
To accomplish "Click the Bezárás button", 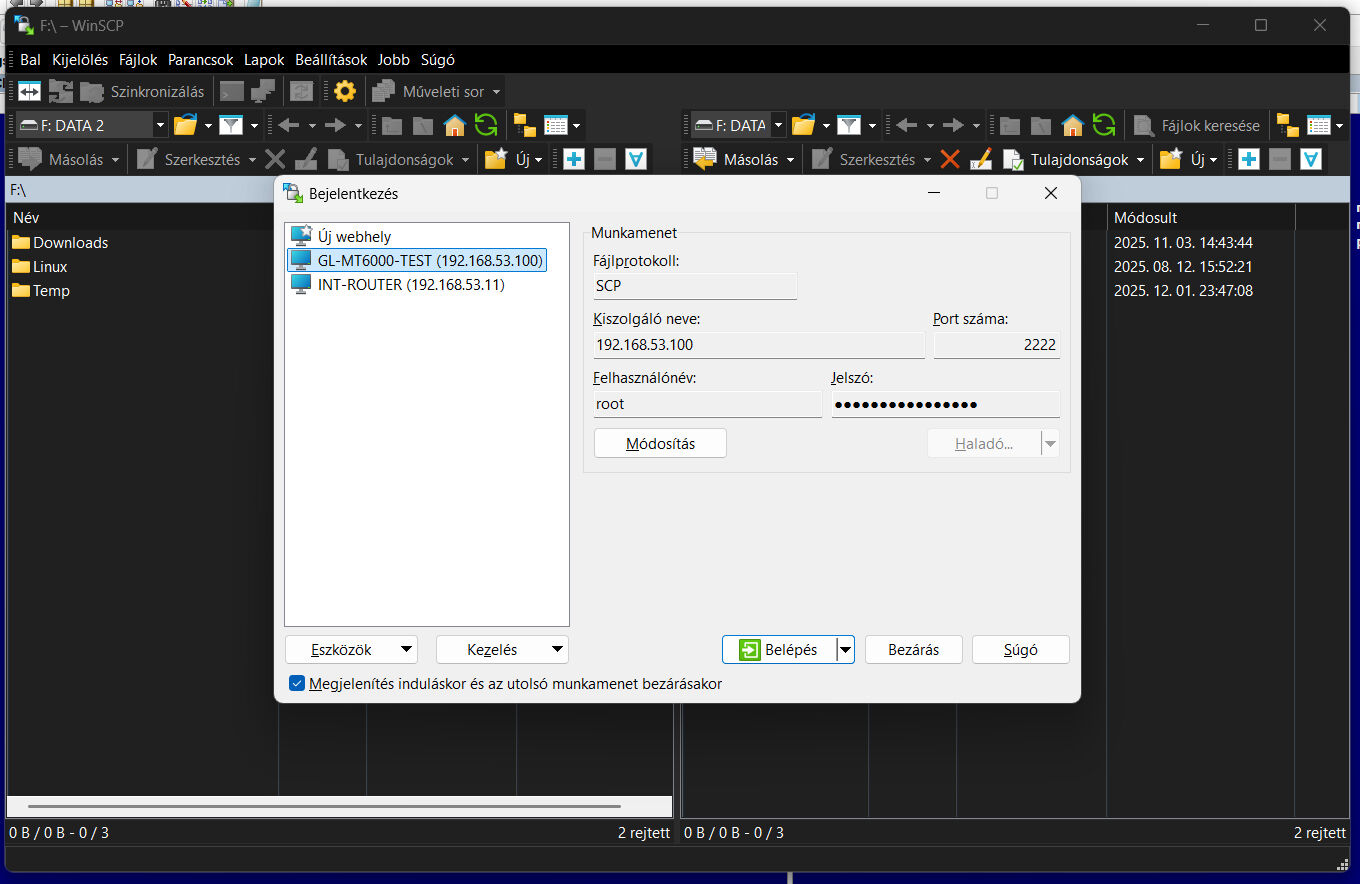I will pyautogui.click(x=914, y=650).
